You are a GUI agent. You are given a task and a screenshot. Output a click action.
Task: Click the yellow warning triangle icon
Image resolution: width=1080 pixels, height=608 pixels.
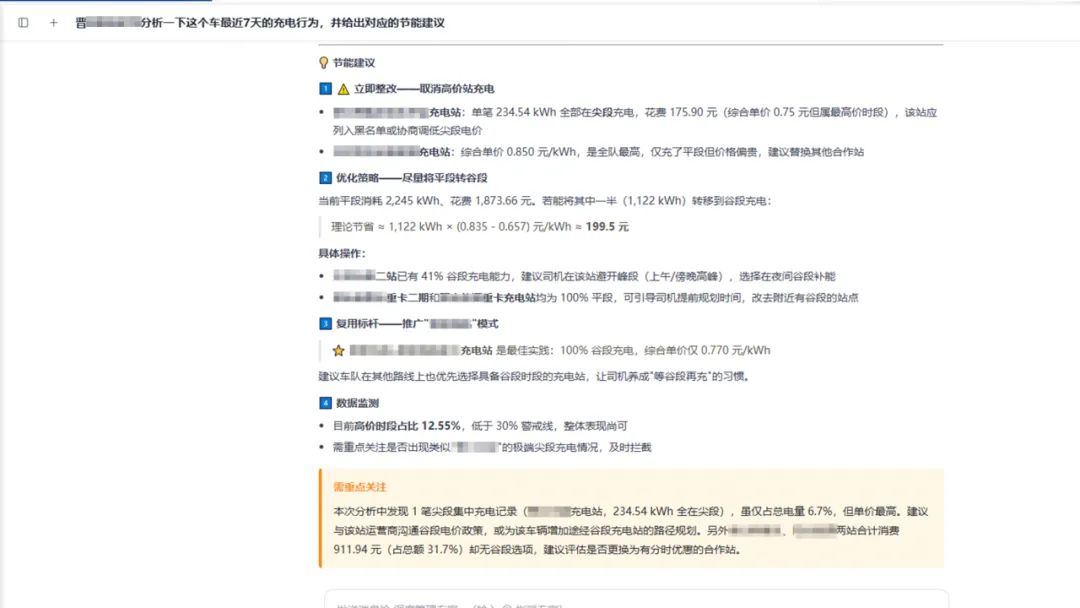343,89
